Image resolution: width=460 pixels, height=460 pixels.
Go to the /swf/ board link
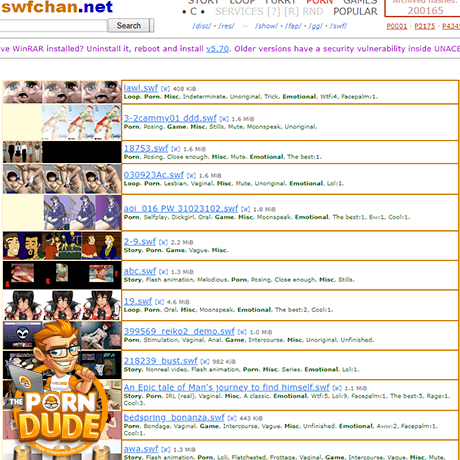pyautogui.click(x=338, y=26)
